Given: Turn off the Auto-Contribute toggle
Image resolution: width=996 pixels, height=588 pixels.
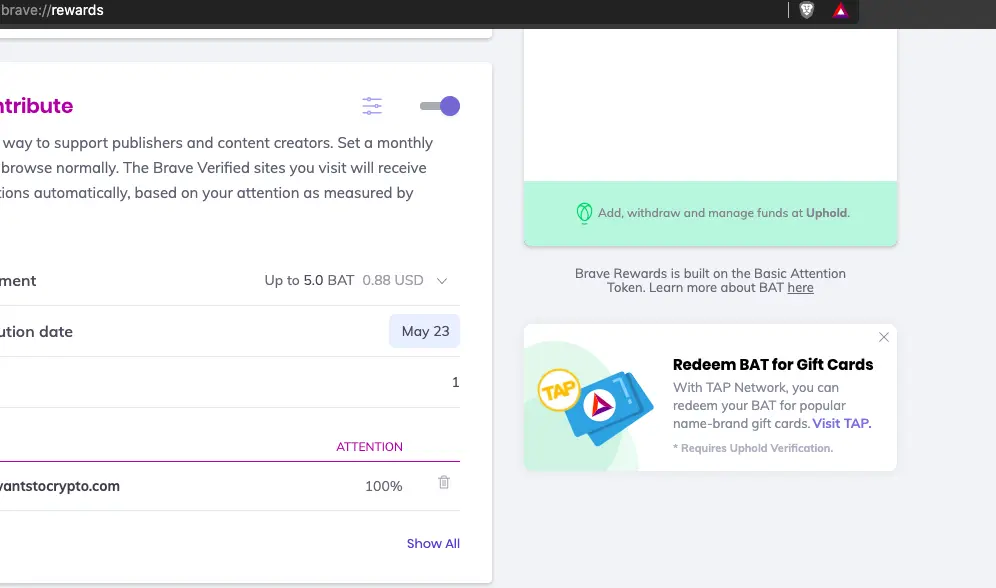Looking at the screenshot, I should coord(440,106).
